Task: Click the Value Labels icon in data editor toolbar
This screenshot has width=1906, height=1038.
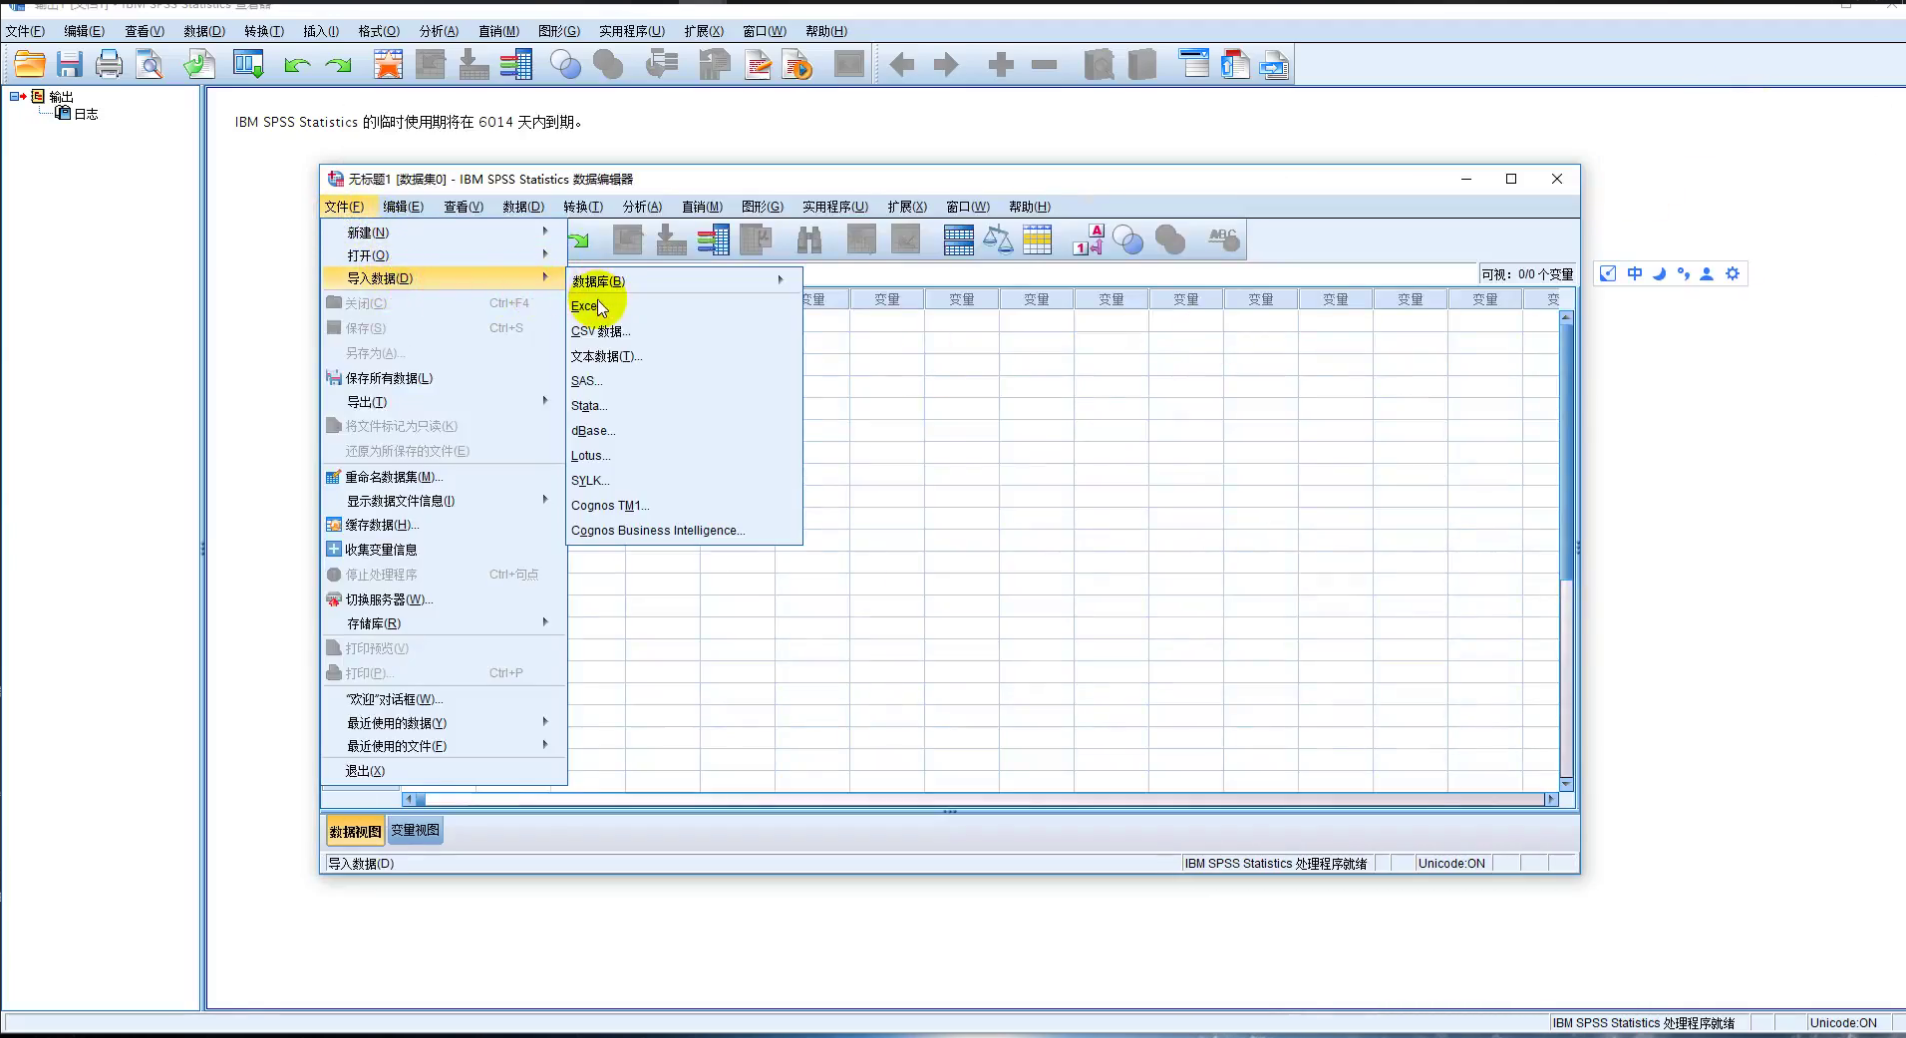Action: coord(1088,240)
